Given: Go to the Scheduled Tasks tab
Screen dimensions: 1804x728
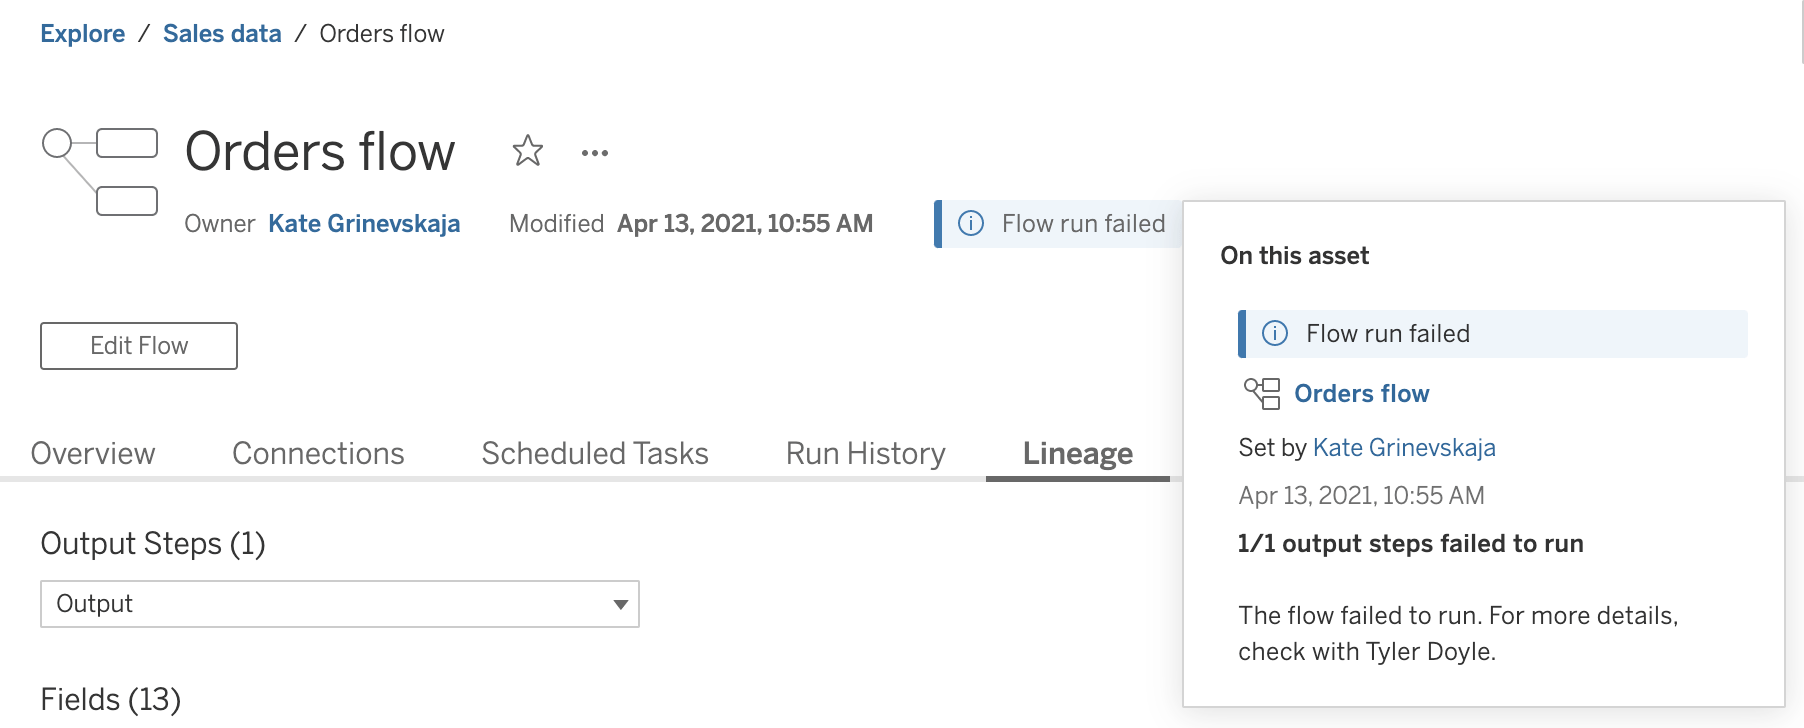Looking at the screenshot, I should click(x=595, y=454).
